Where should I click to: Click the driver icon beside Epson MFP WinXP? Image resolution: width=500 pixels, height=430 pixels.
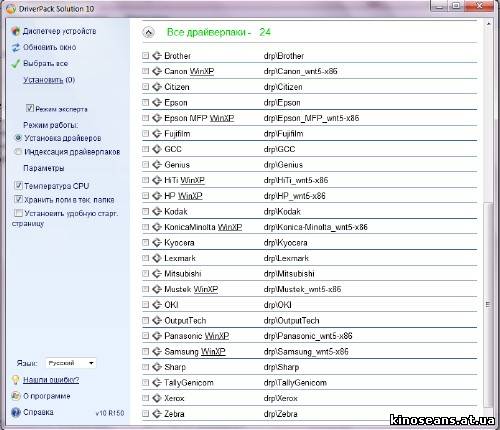click(157, 118)
